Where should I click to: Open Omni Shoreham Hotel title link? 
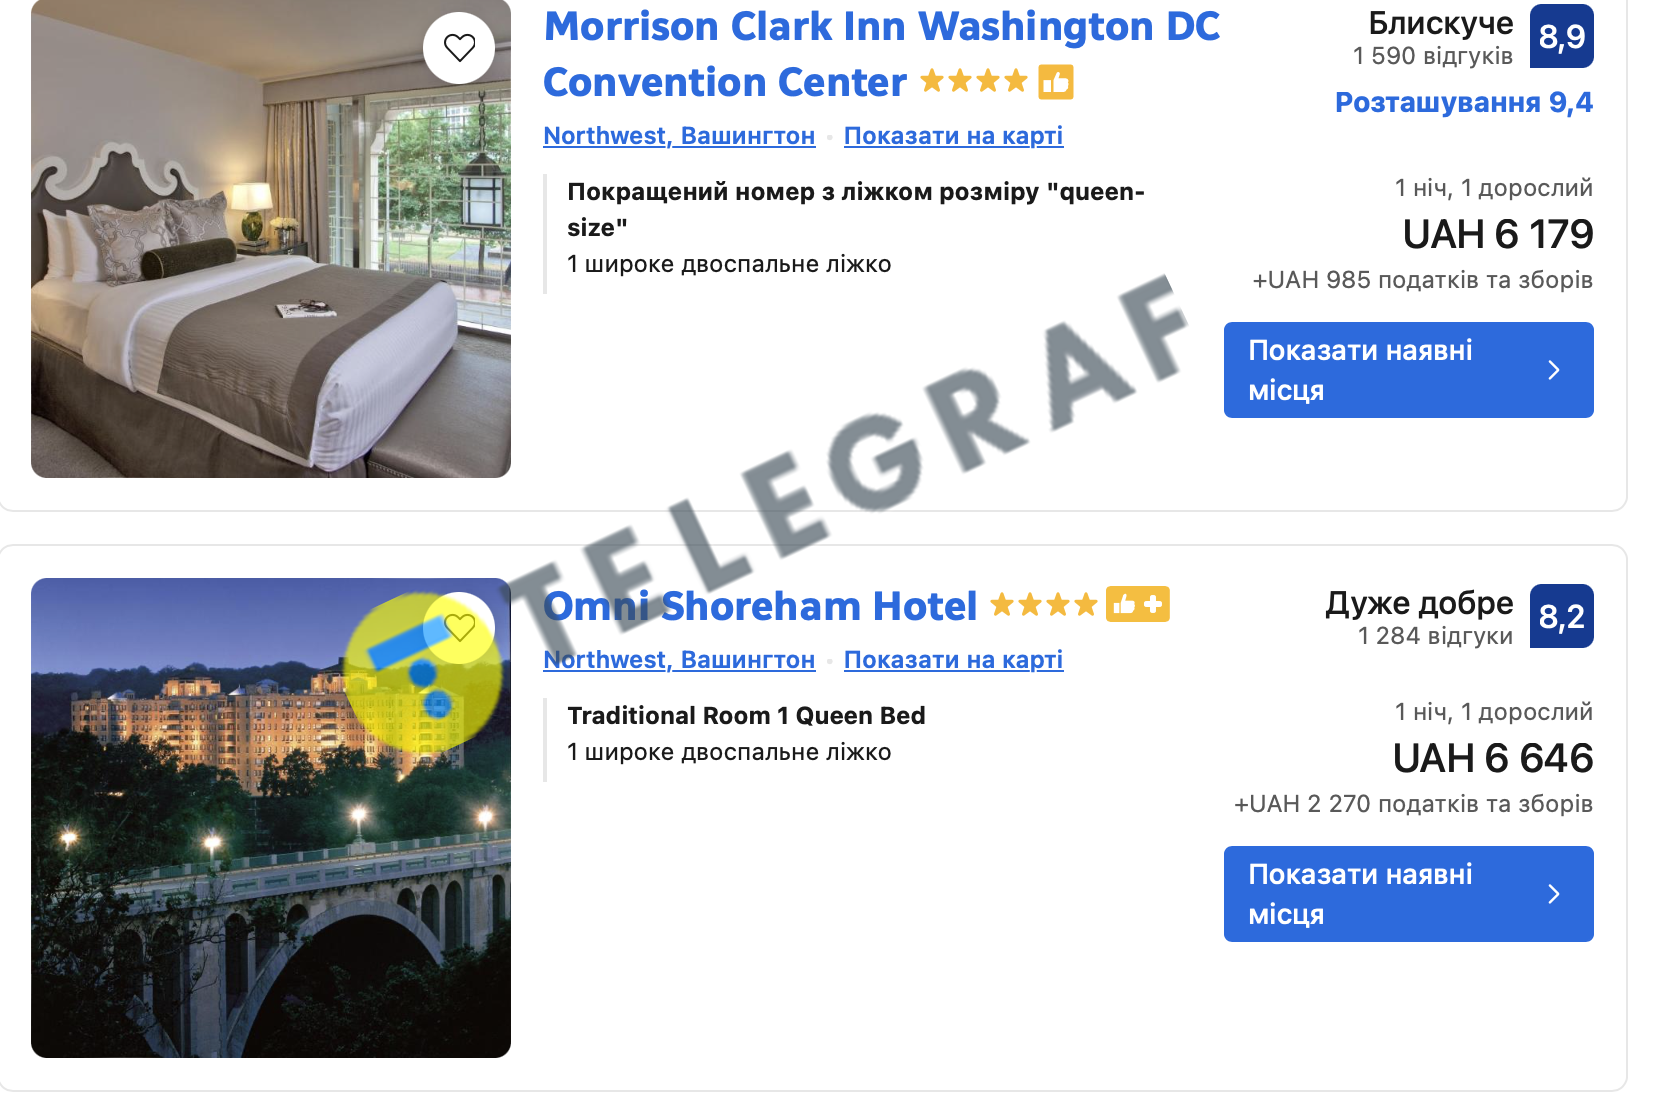pyautogui.click(x=760, y=606)
